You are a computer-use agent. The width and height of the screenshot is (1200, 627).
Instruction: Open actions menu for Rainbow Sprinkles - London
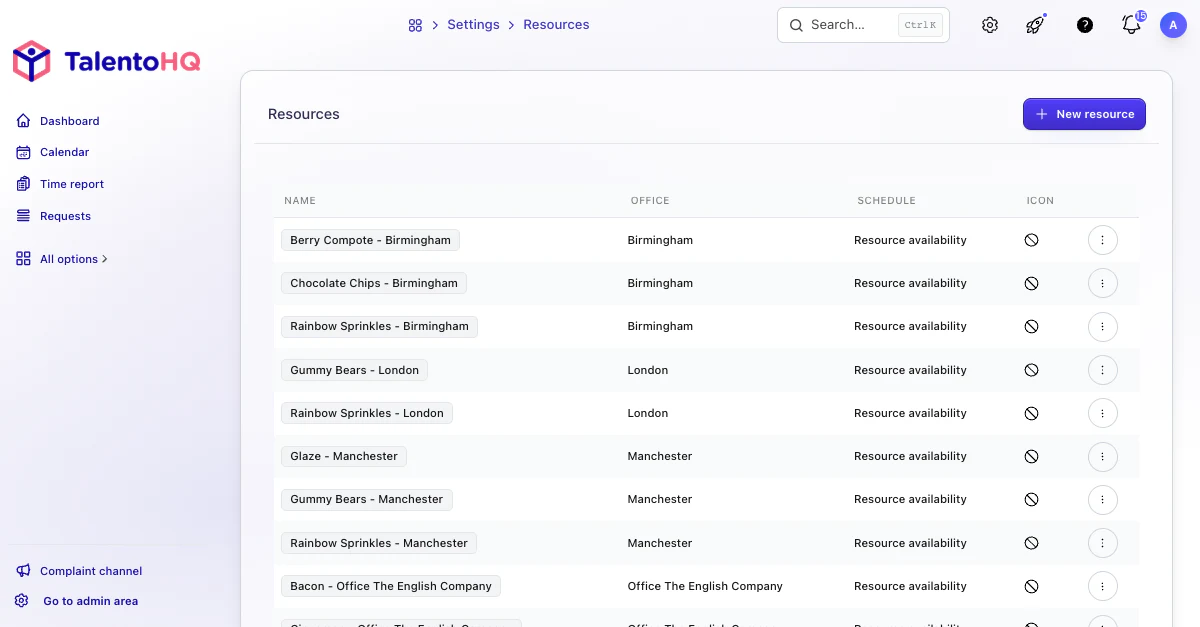pos(1103,413)
